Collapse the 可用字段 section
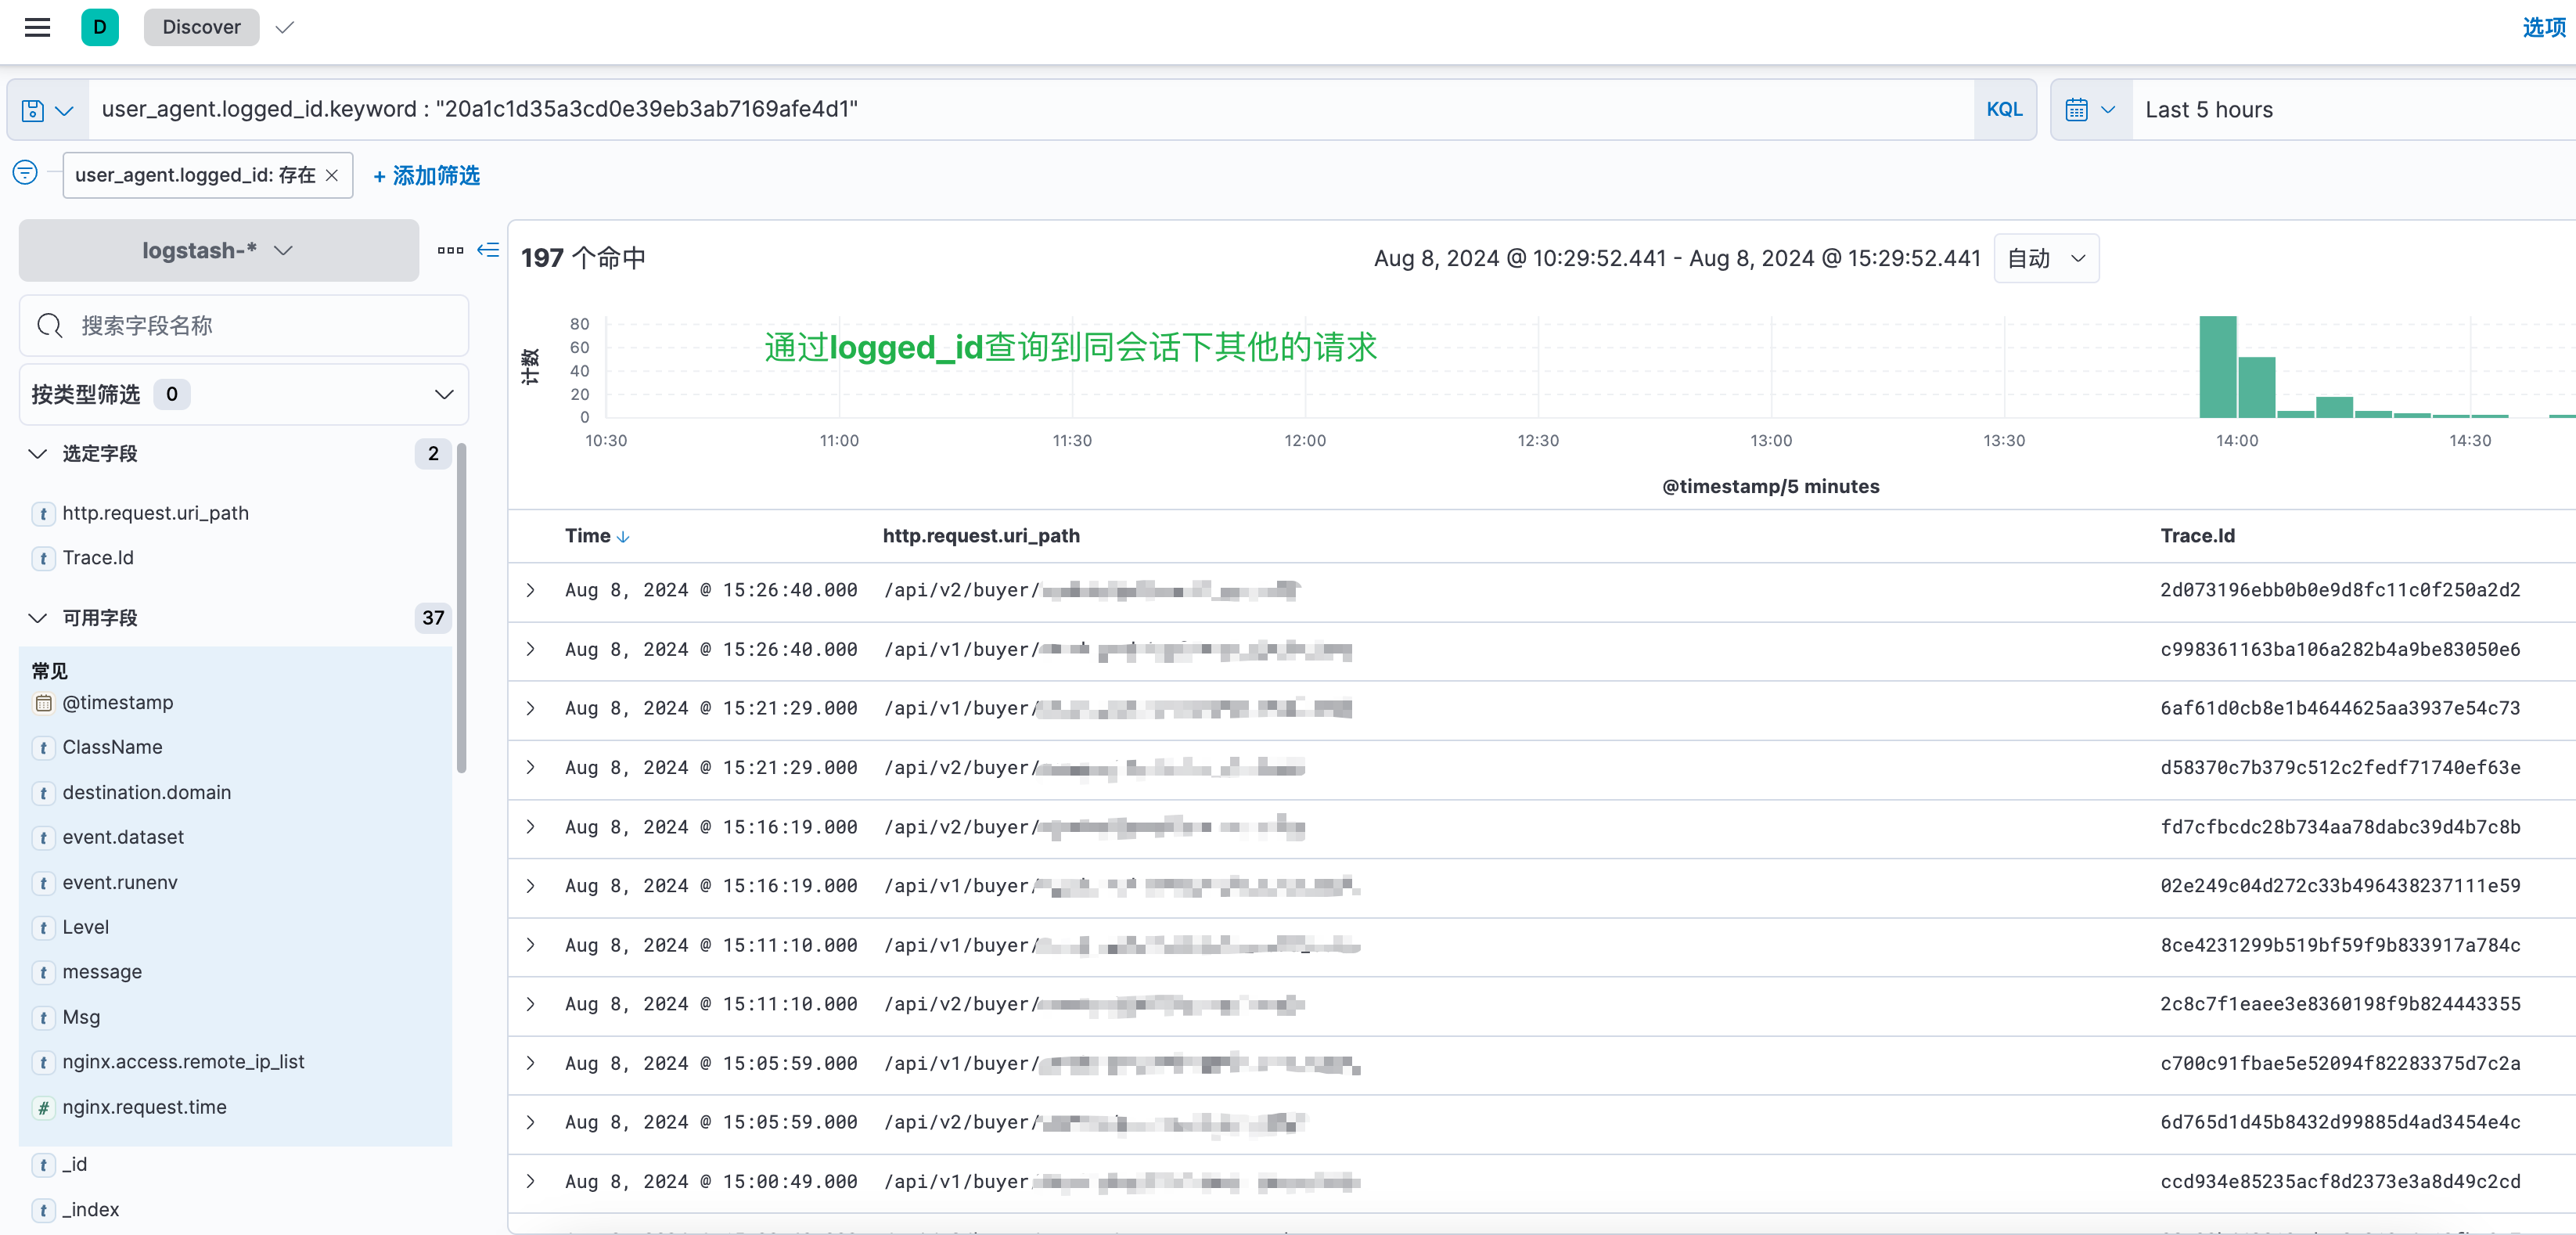 click(38, 618)
